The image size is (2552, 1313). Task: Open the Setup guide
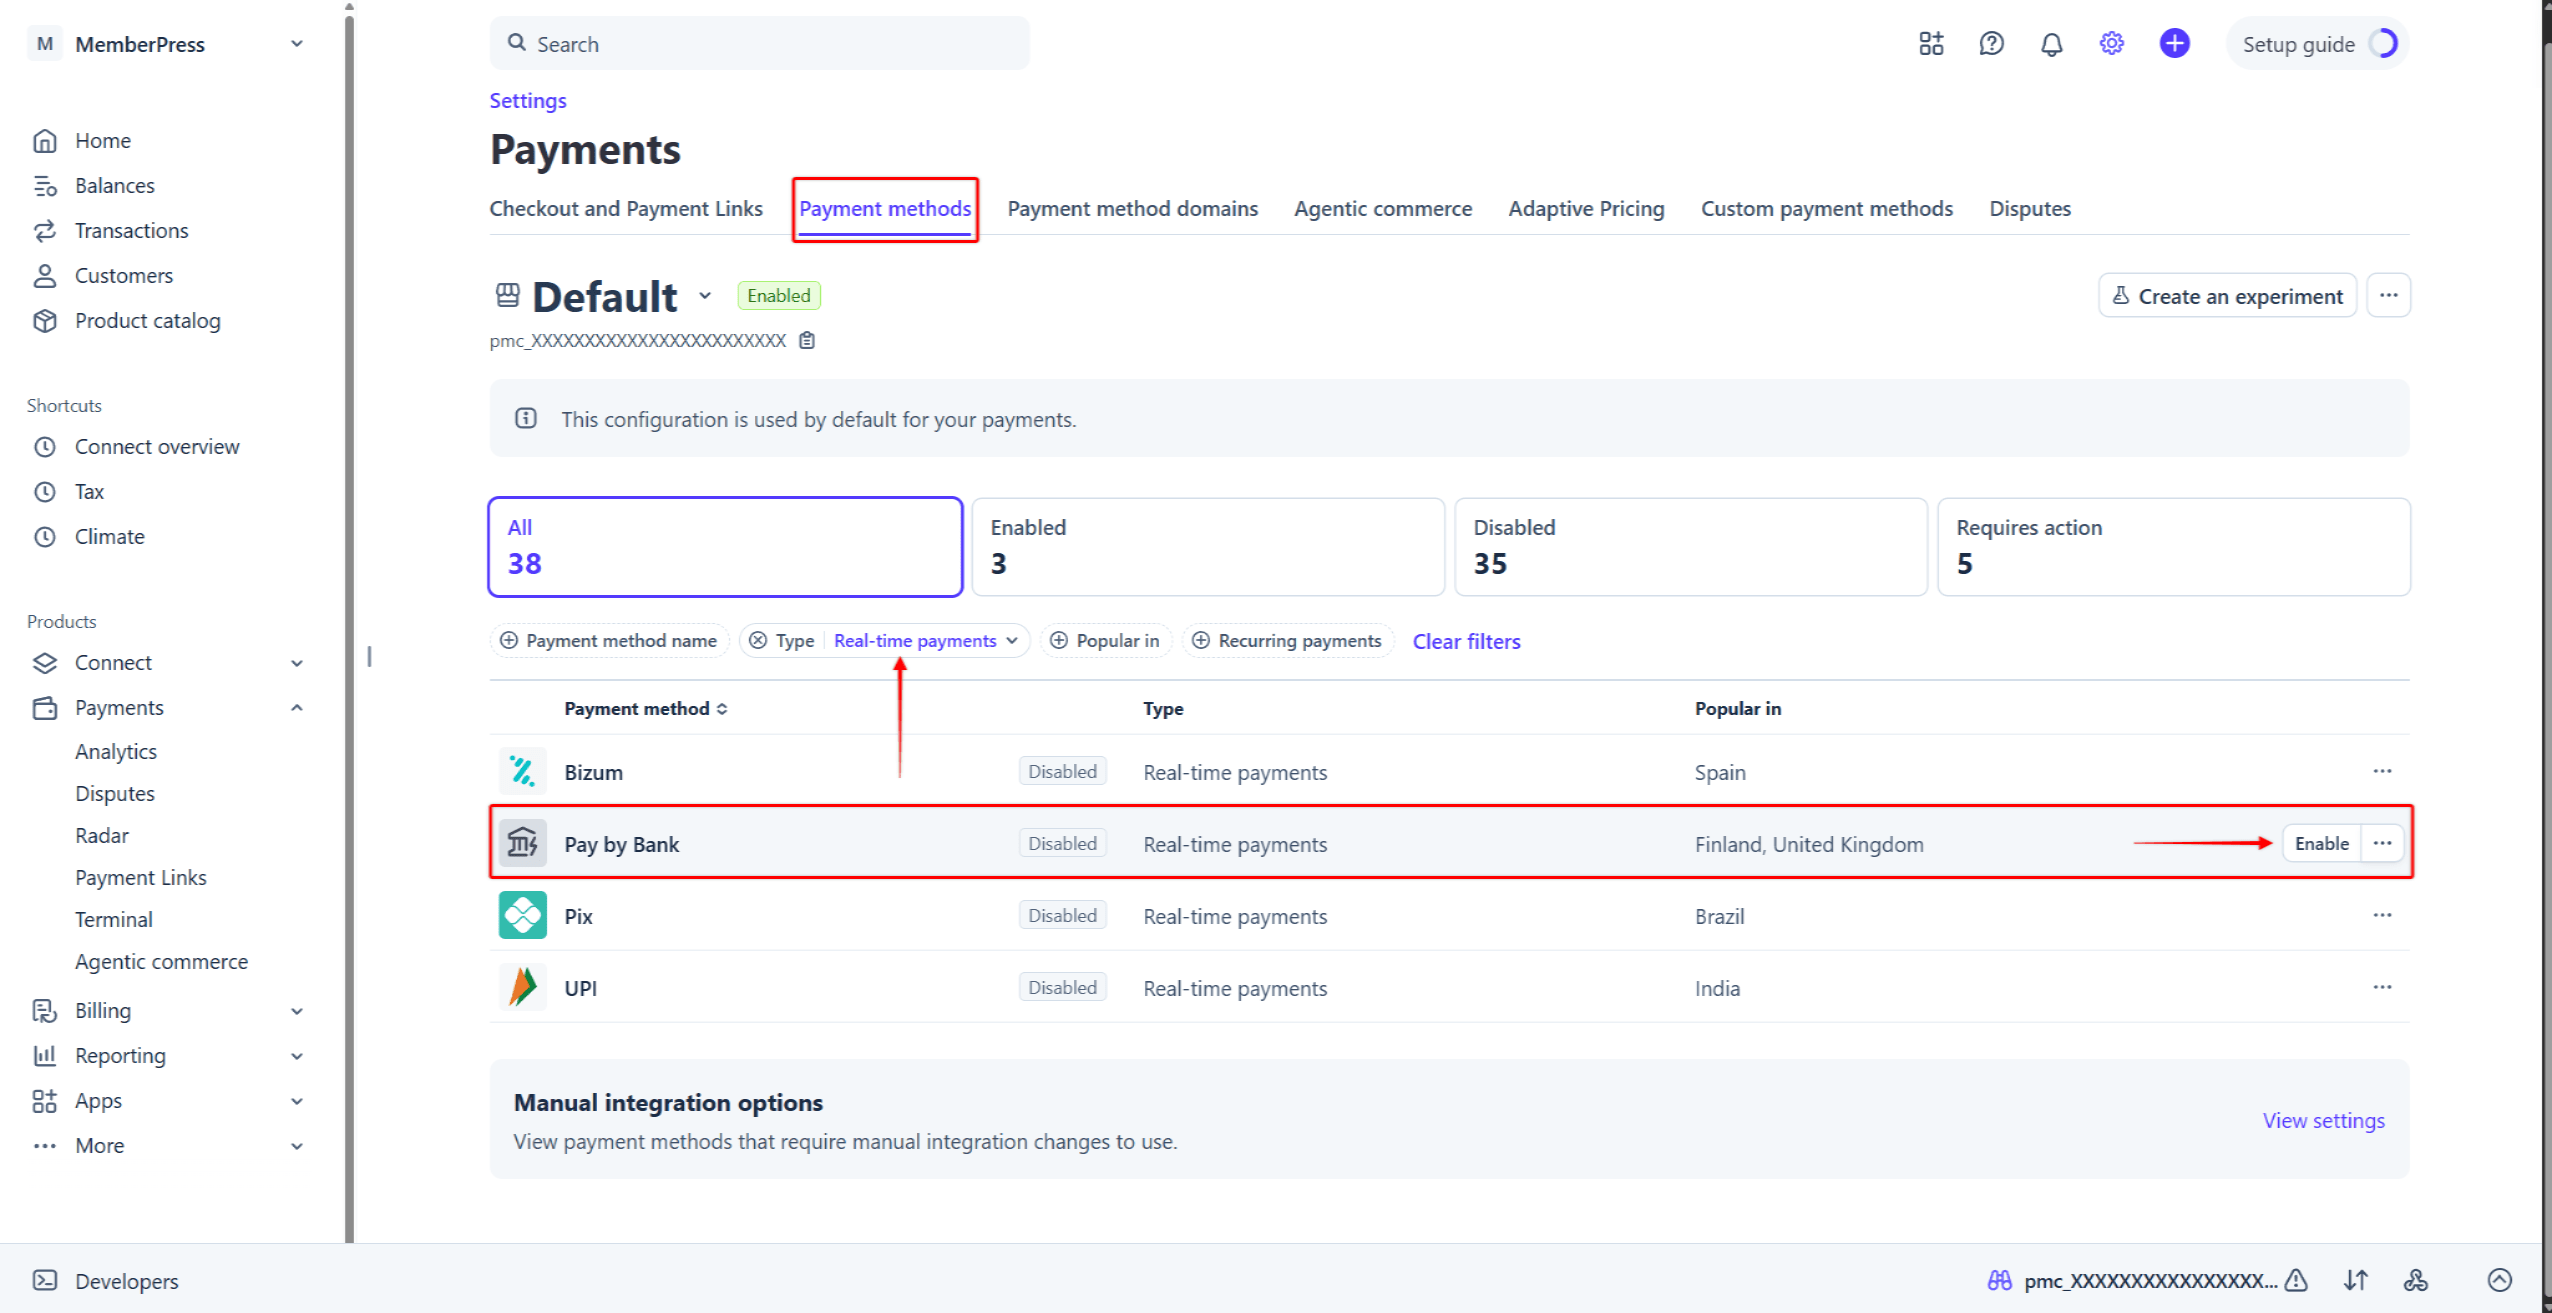pos(2318,44)
